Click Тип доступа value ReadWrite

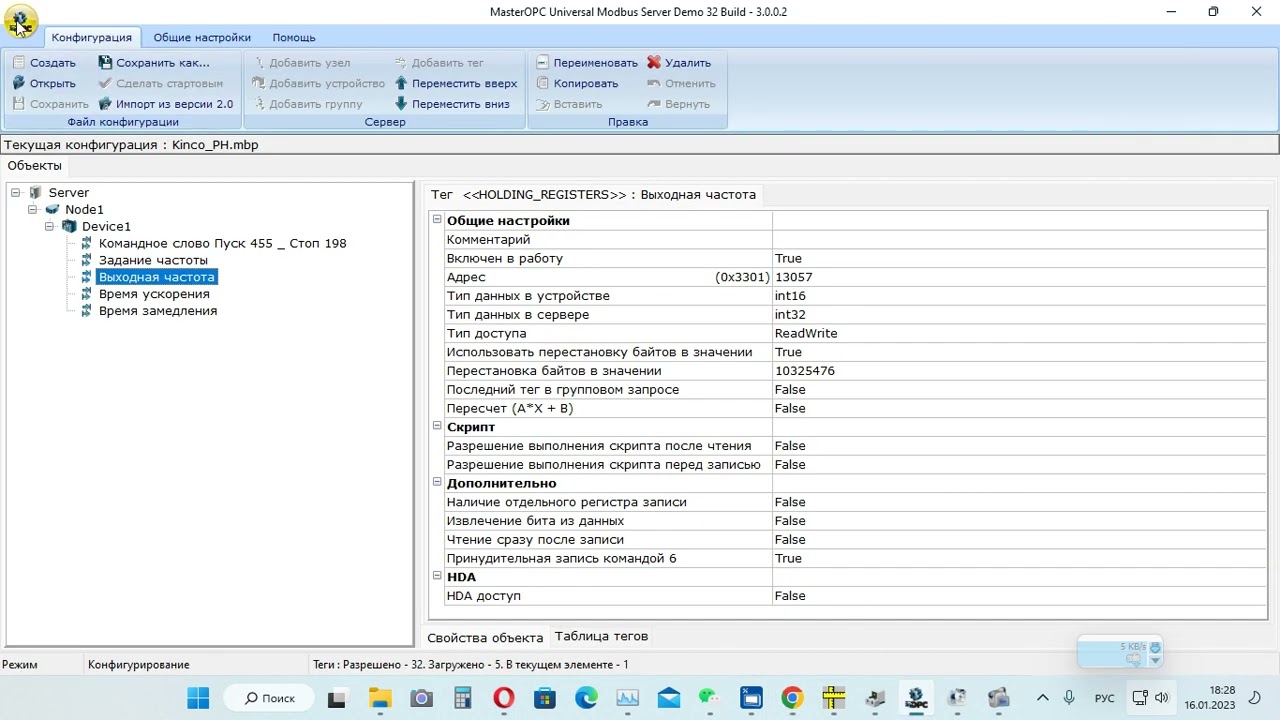[1019, 333]
